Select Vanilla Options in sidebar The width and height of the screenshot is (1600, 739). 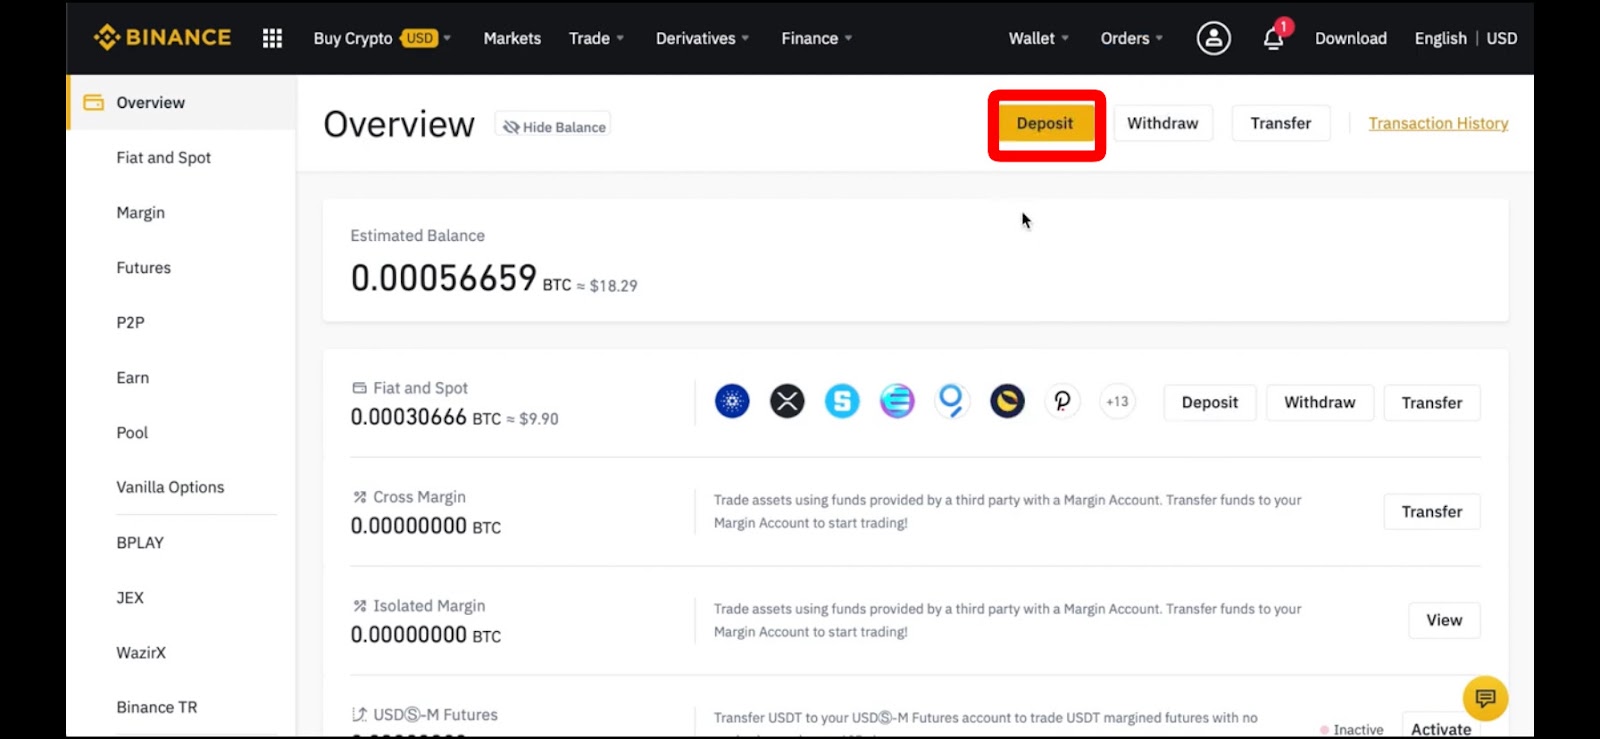click(170, 487)
